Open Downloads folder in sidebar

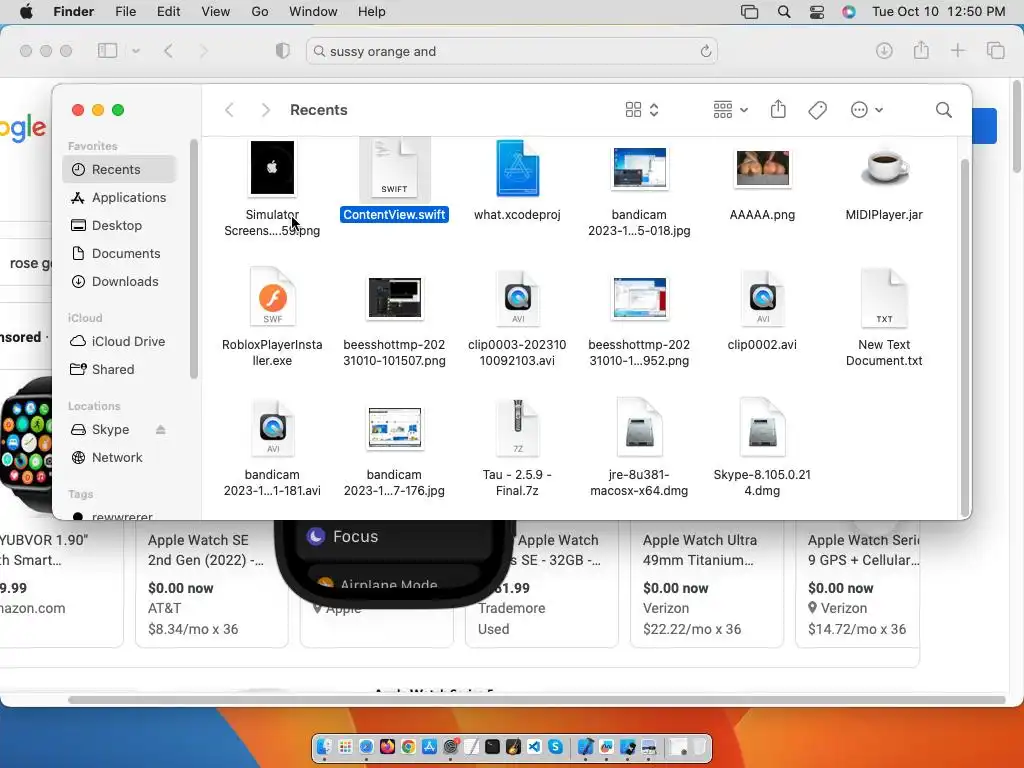[x=120, y=281]
